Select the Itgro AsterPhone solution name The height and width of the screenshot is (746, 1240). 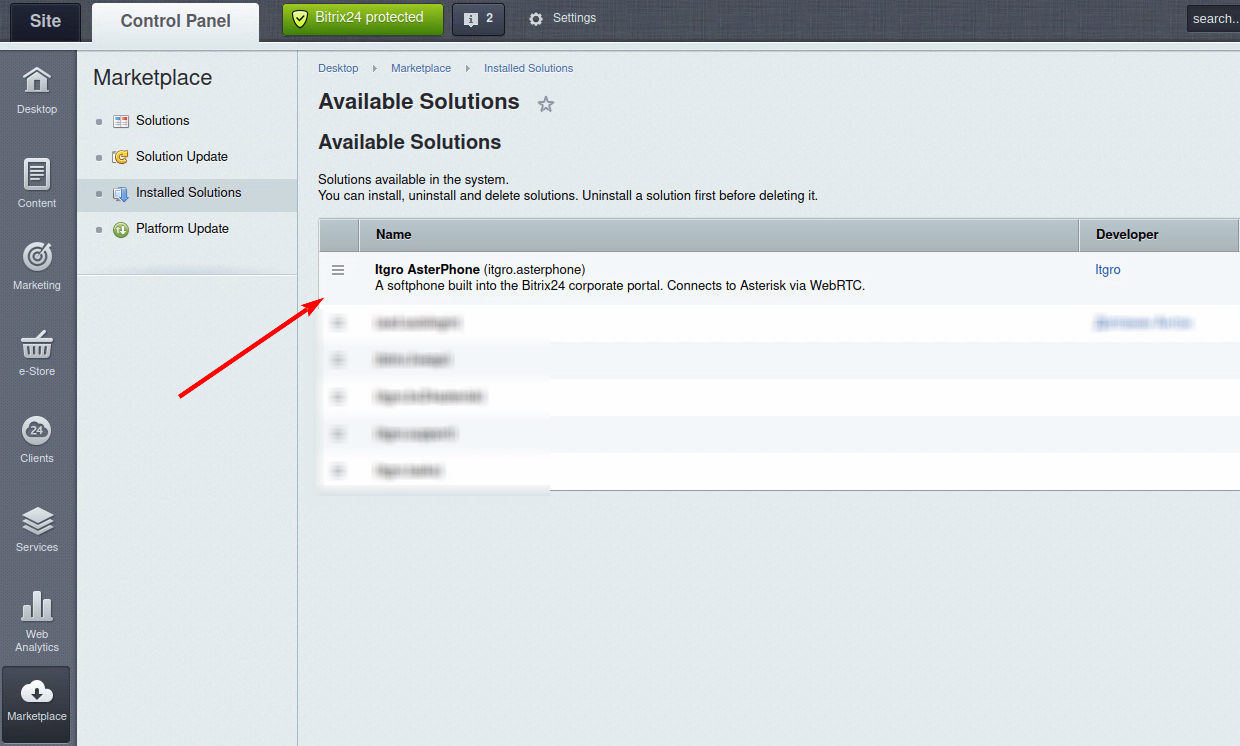[427, 270]
